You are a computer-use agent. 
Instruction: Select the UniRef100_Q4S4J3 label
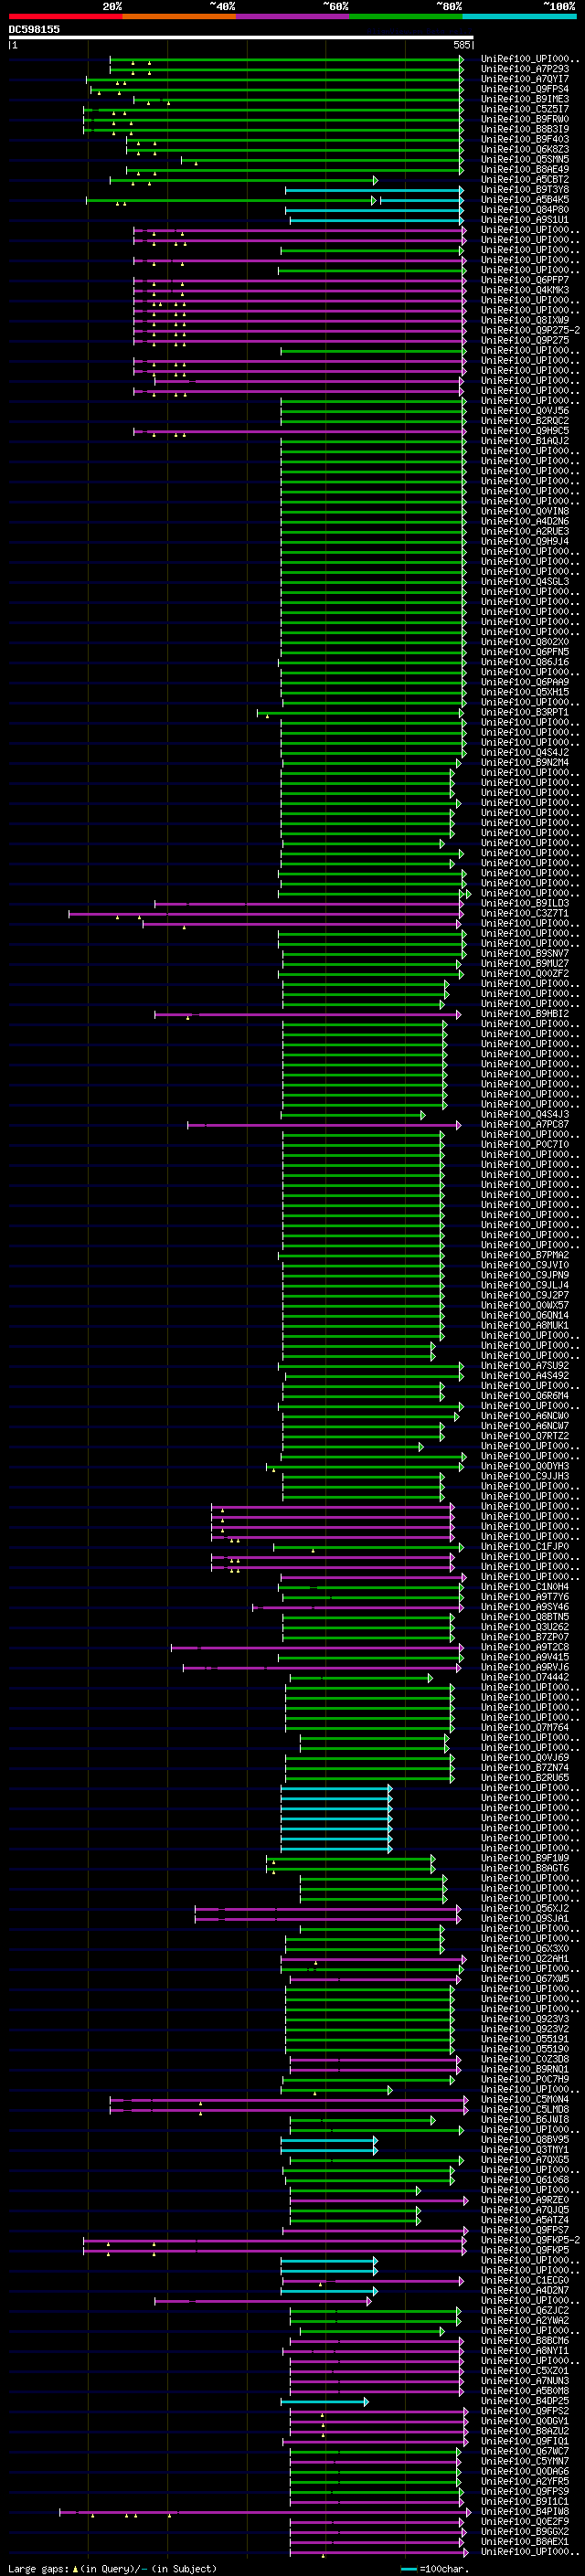point(525,1114)
